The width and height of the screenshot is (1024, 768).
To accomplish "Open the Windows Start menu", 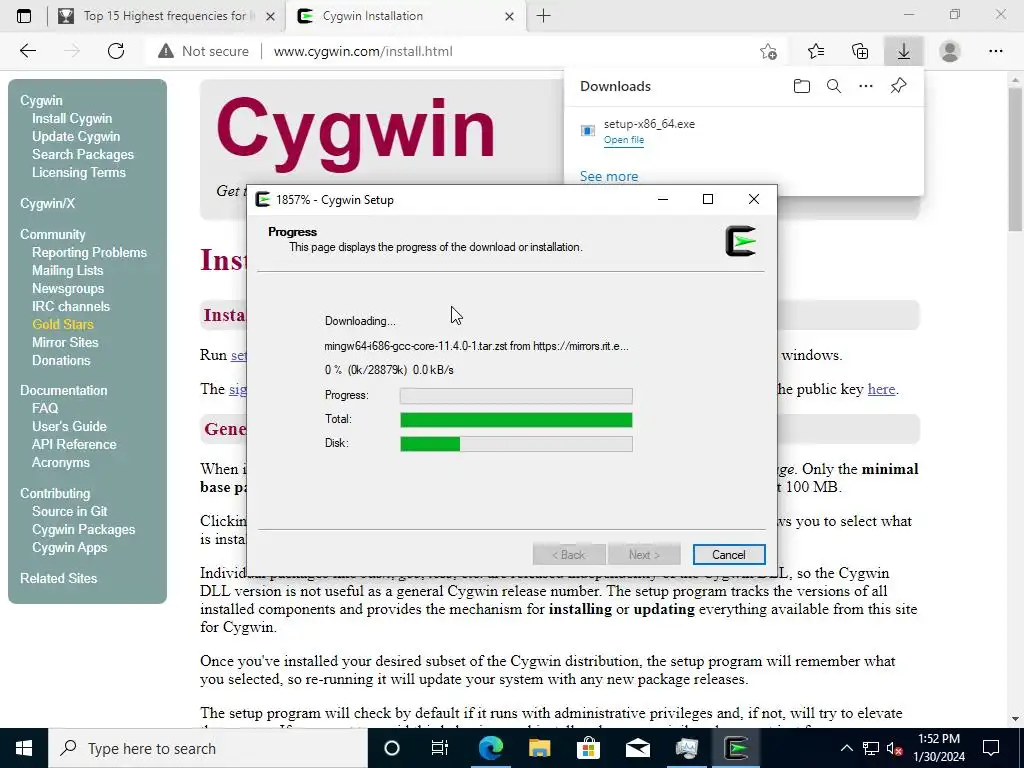I will 24,748.
